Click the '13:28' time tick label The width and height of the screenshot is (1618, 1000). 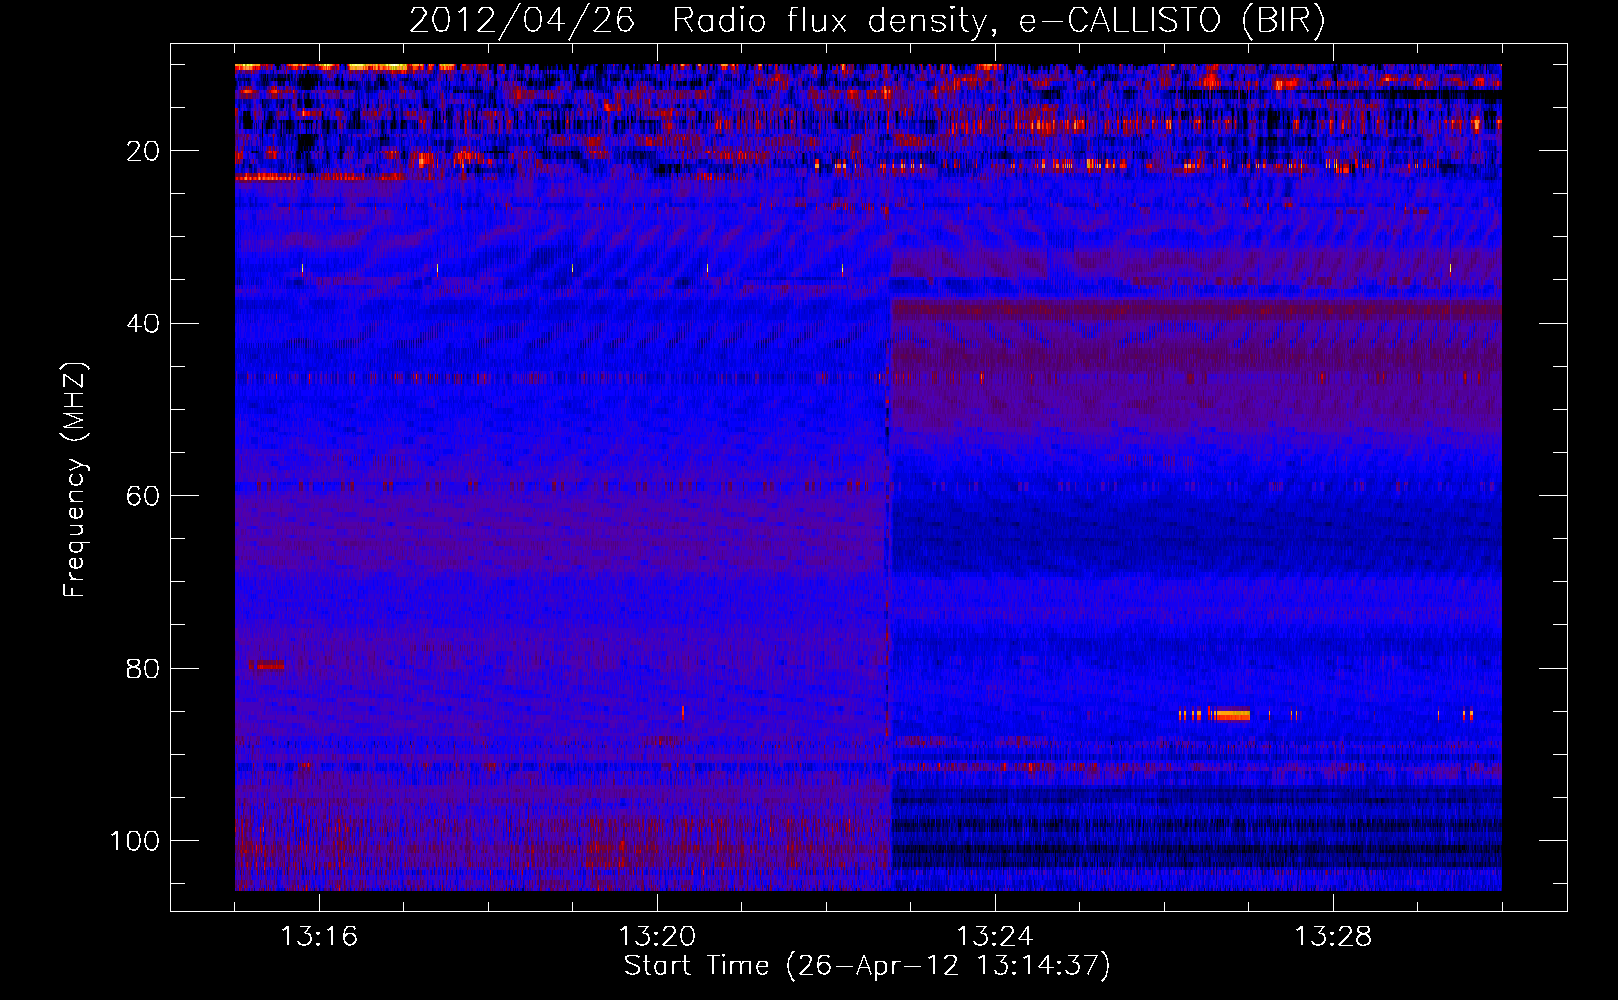[1333, 937]
